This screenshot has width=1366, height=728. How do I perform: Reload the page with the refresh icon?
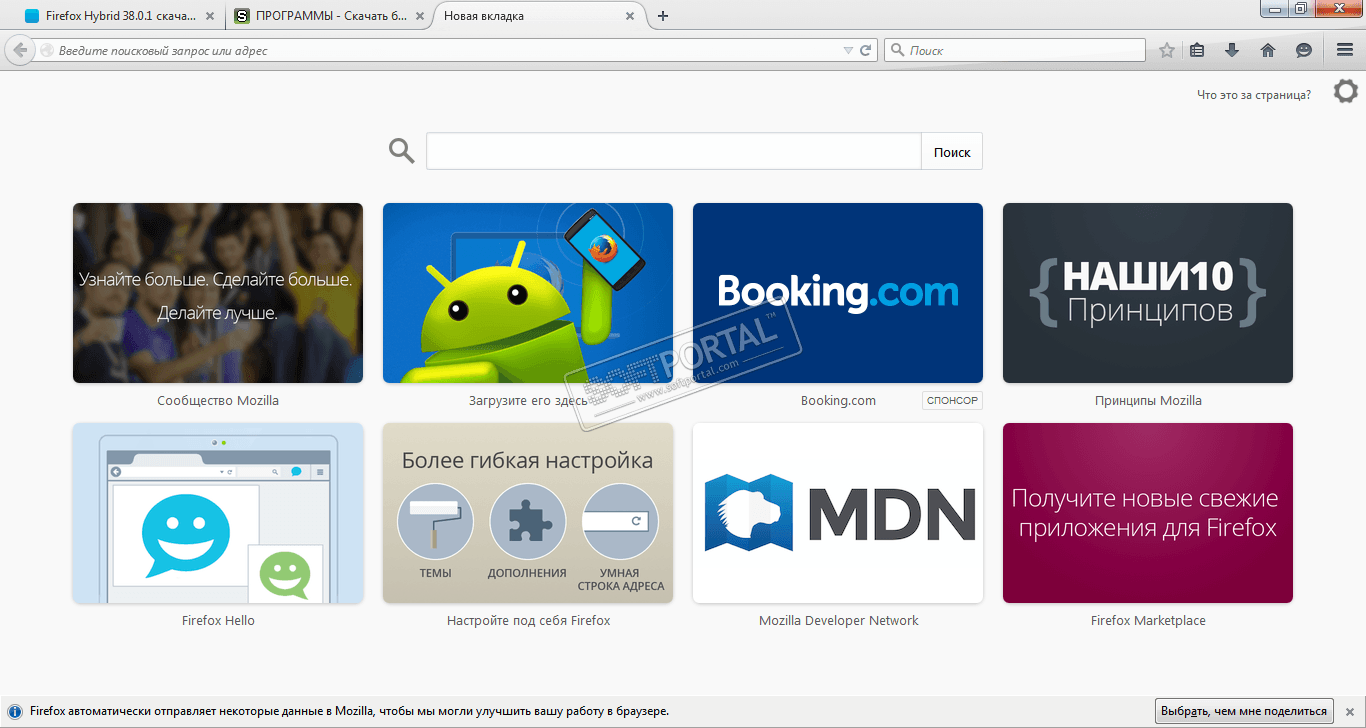pyautogui.click(x=866, y=50)
